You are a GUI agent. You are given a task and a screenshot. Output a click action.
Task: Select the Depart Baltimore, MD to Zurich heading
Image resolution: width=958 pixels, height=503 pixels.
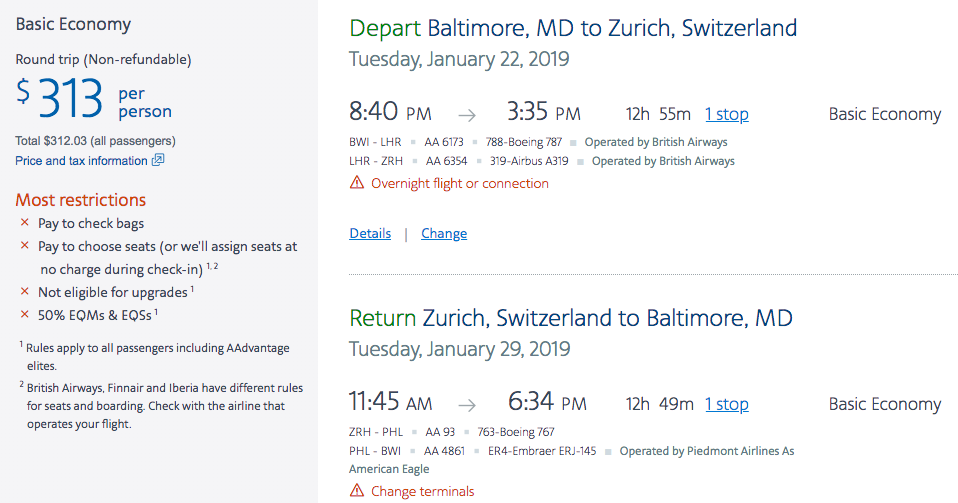[x=573, y=27]
